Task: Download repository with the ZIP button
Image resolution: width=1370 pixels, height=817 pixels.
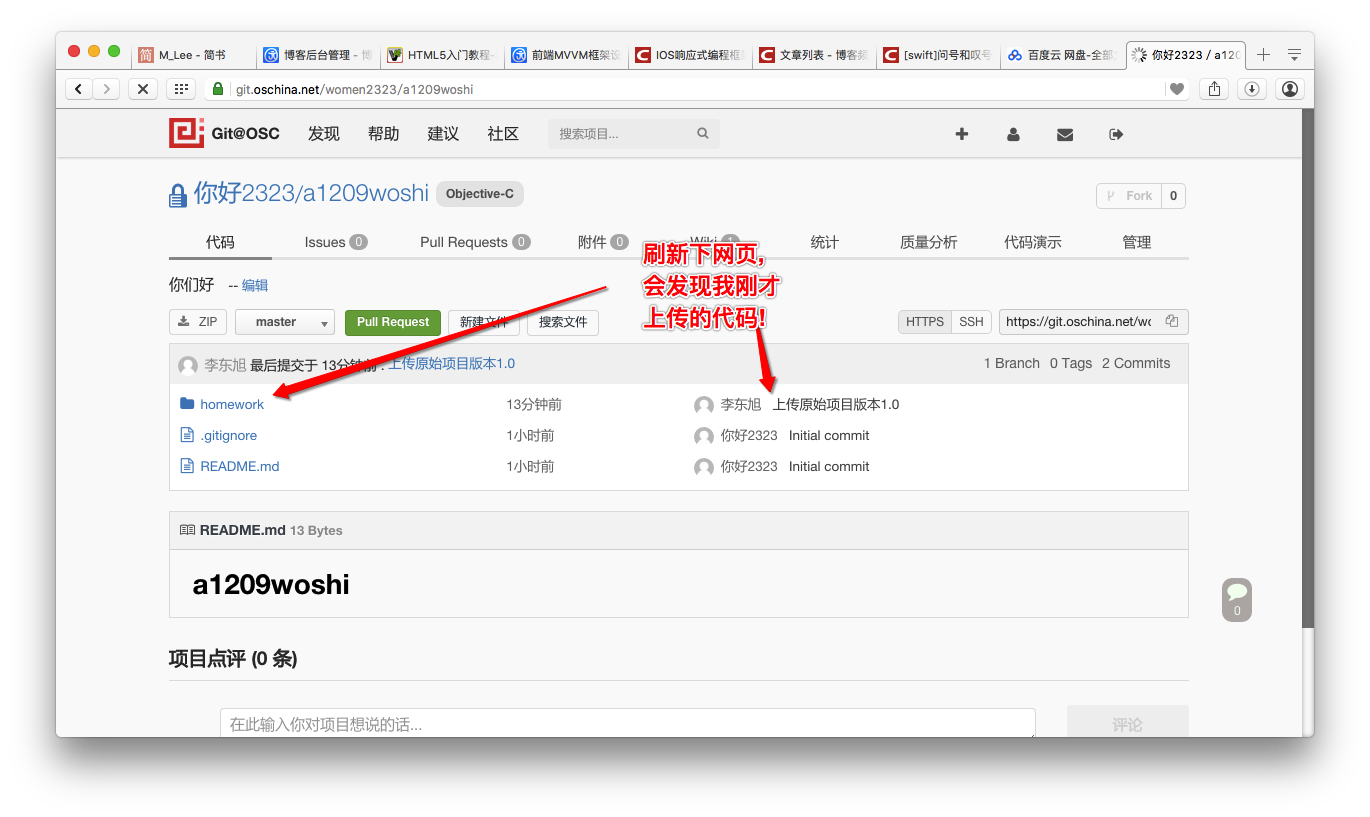Action: pyautogui.click(x=198, y=322)
